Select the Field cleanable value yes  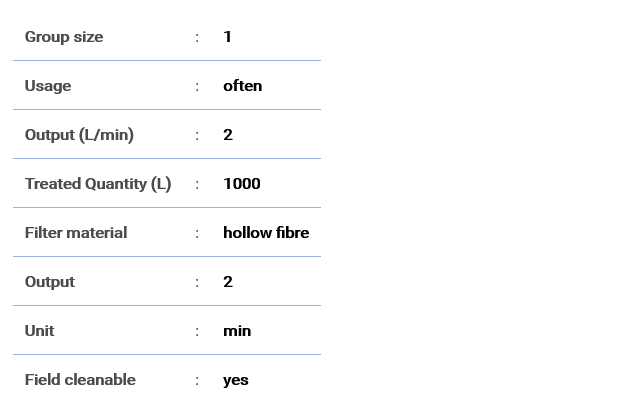pos(236,380)
